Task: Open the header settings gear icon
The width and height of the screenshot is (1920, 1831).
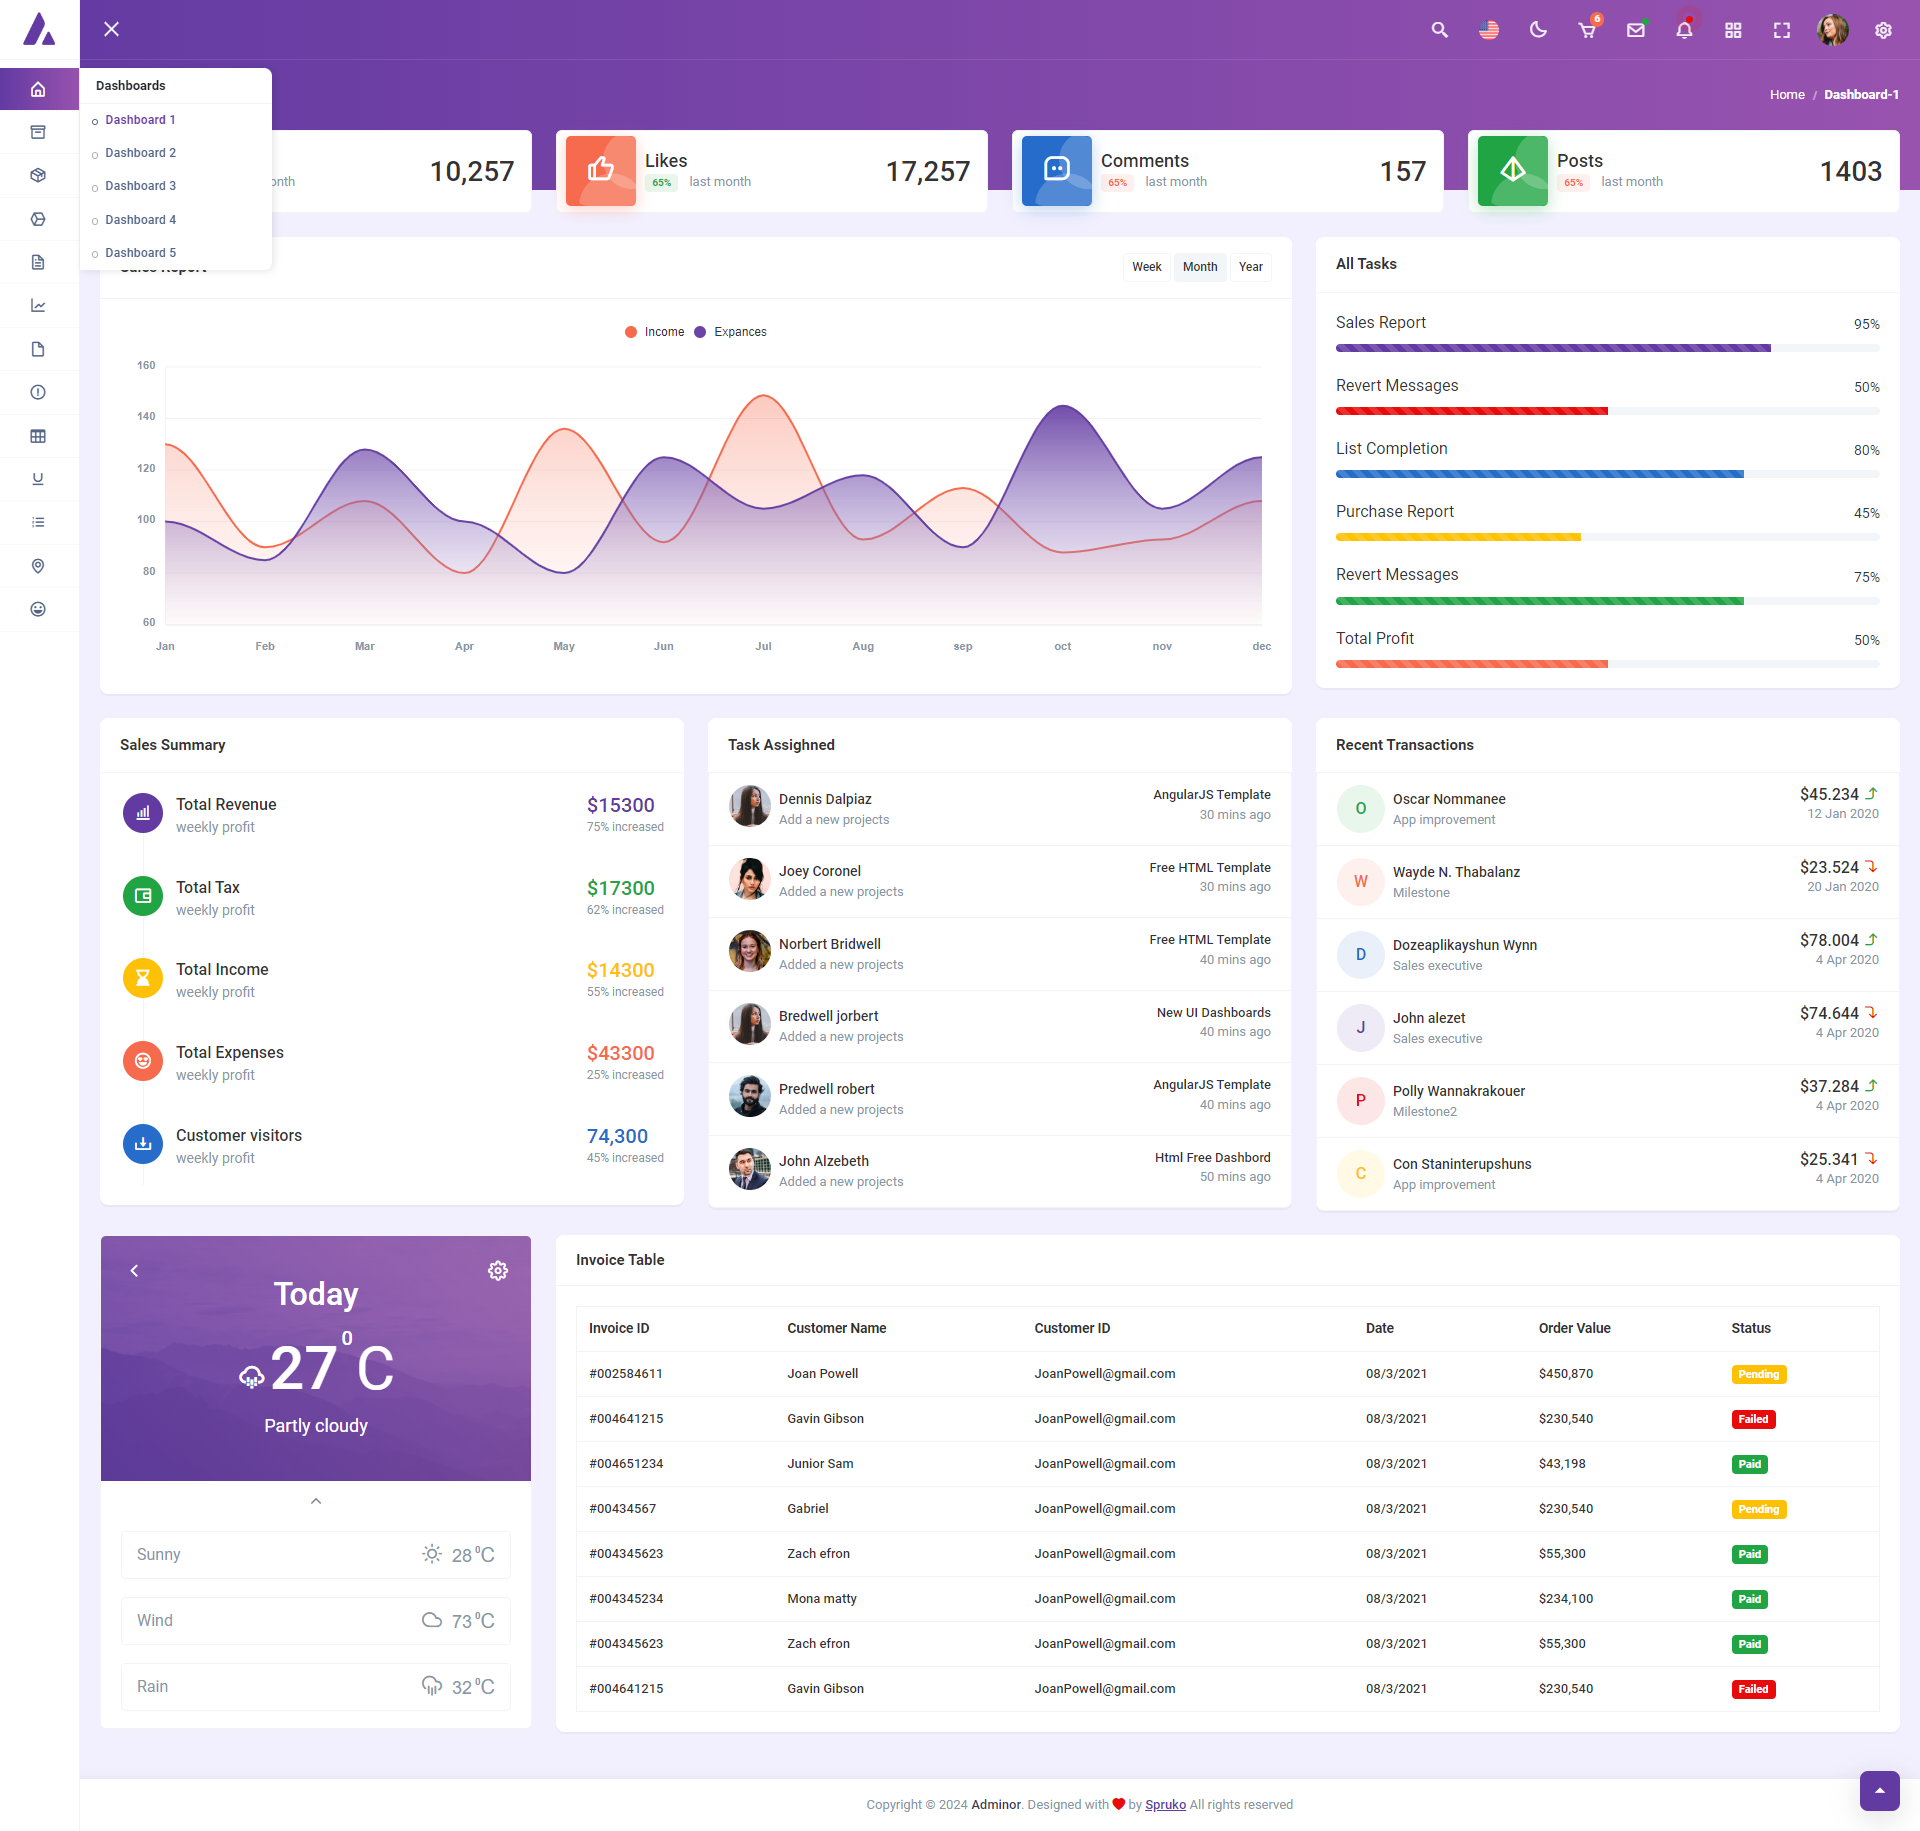Action: 1883,30
